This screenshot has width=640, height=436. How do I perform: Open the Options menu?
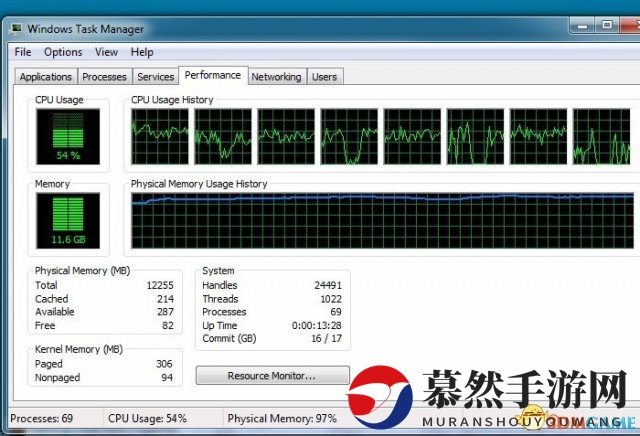pyautogui.click(x=63, y=52)
